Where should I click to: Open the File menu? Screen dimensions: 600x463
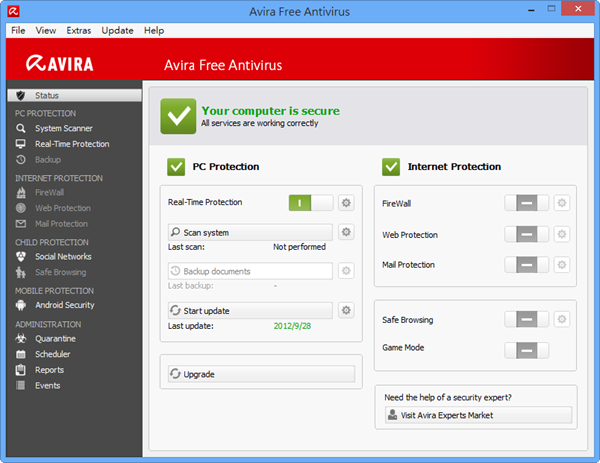click(x=18, y=31)
